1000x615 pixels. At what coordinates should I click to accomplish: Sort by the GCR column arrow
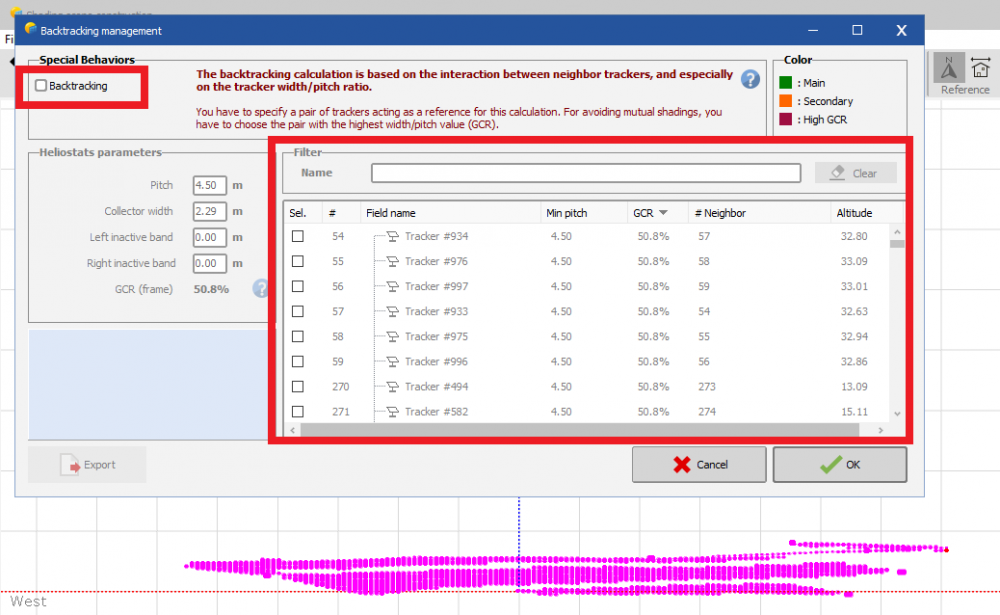pos(663,213)
